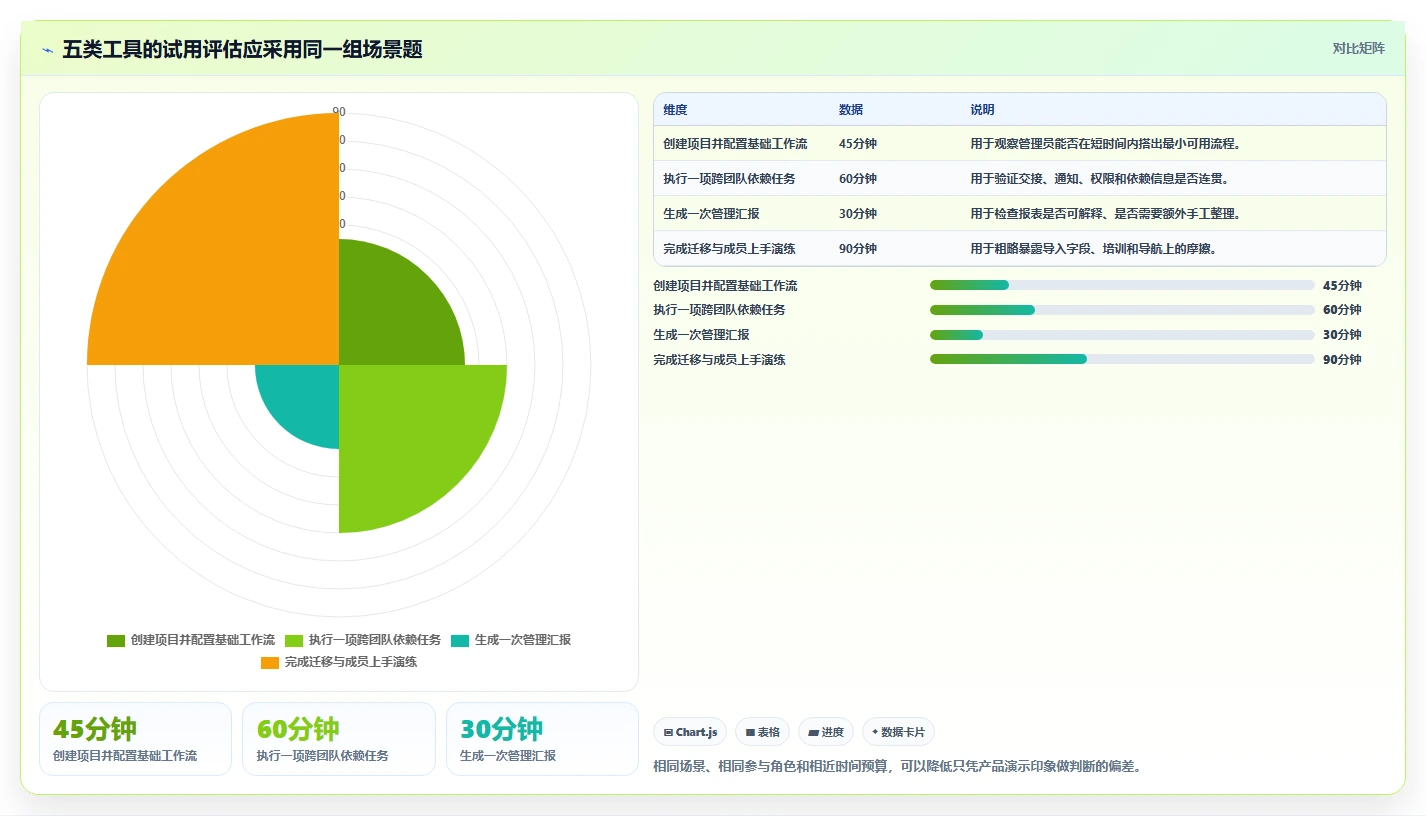The height and width of the screenshot is (816, 1426).
Task: Select the Chart.js tag chip
Action: (690, 732)
